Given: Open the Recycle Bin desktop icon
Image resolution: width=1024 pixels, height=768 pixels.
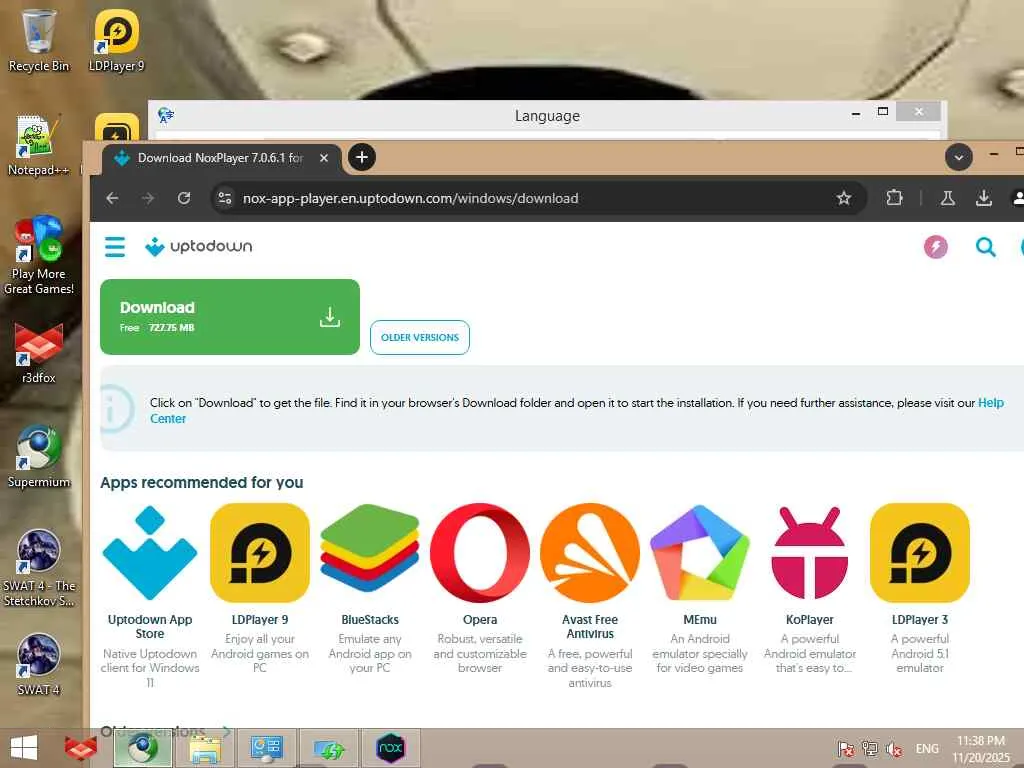Looking at the screenshot, I should point(39,39).
